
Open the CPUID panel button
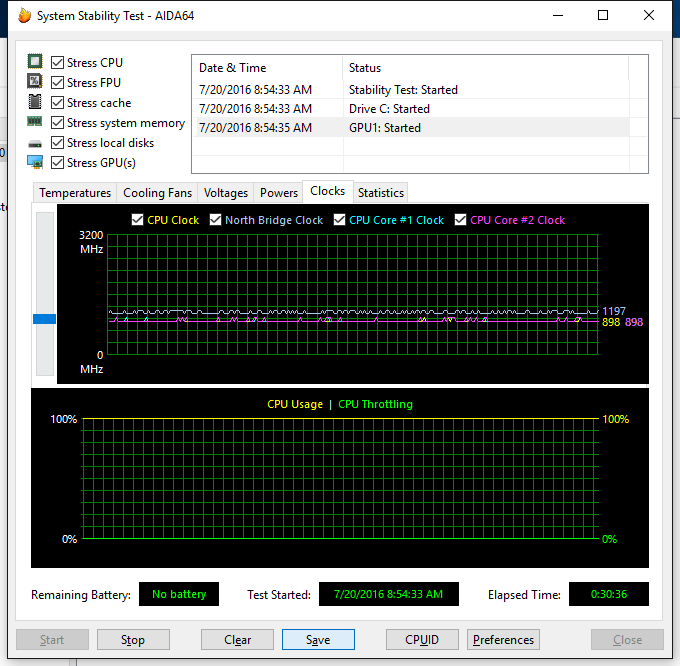coord(422,640)
